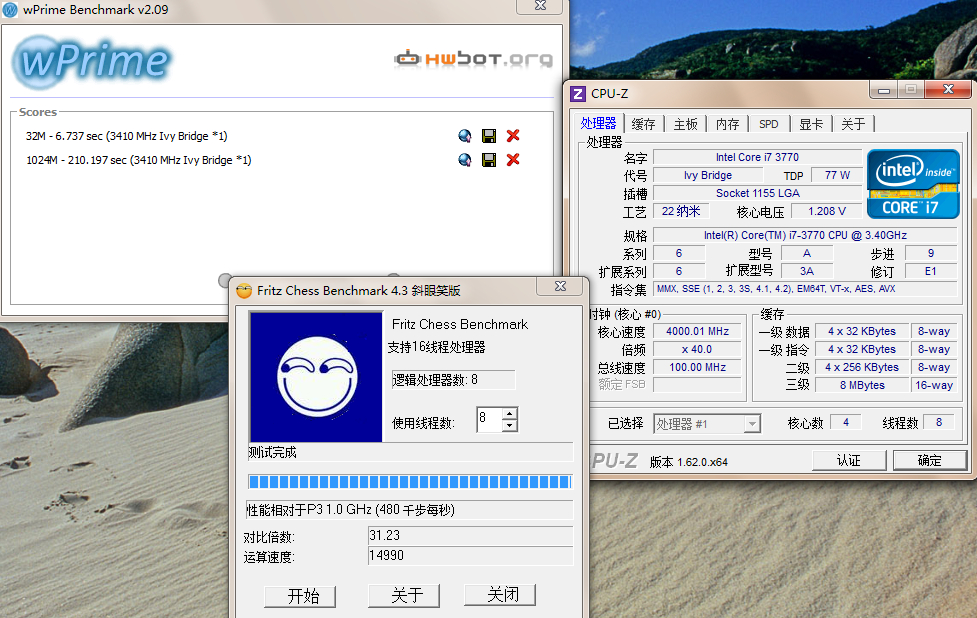
Task: Open the 显卡 tab in CPU-Z
Action: pyautogui.click(x=811, y=124)
